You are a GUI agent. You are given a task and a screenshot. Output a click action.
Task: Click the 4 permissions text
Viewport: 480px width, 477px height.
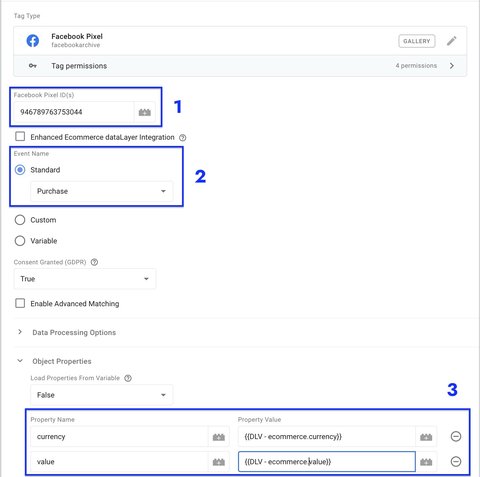click(416, 66)
